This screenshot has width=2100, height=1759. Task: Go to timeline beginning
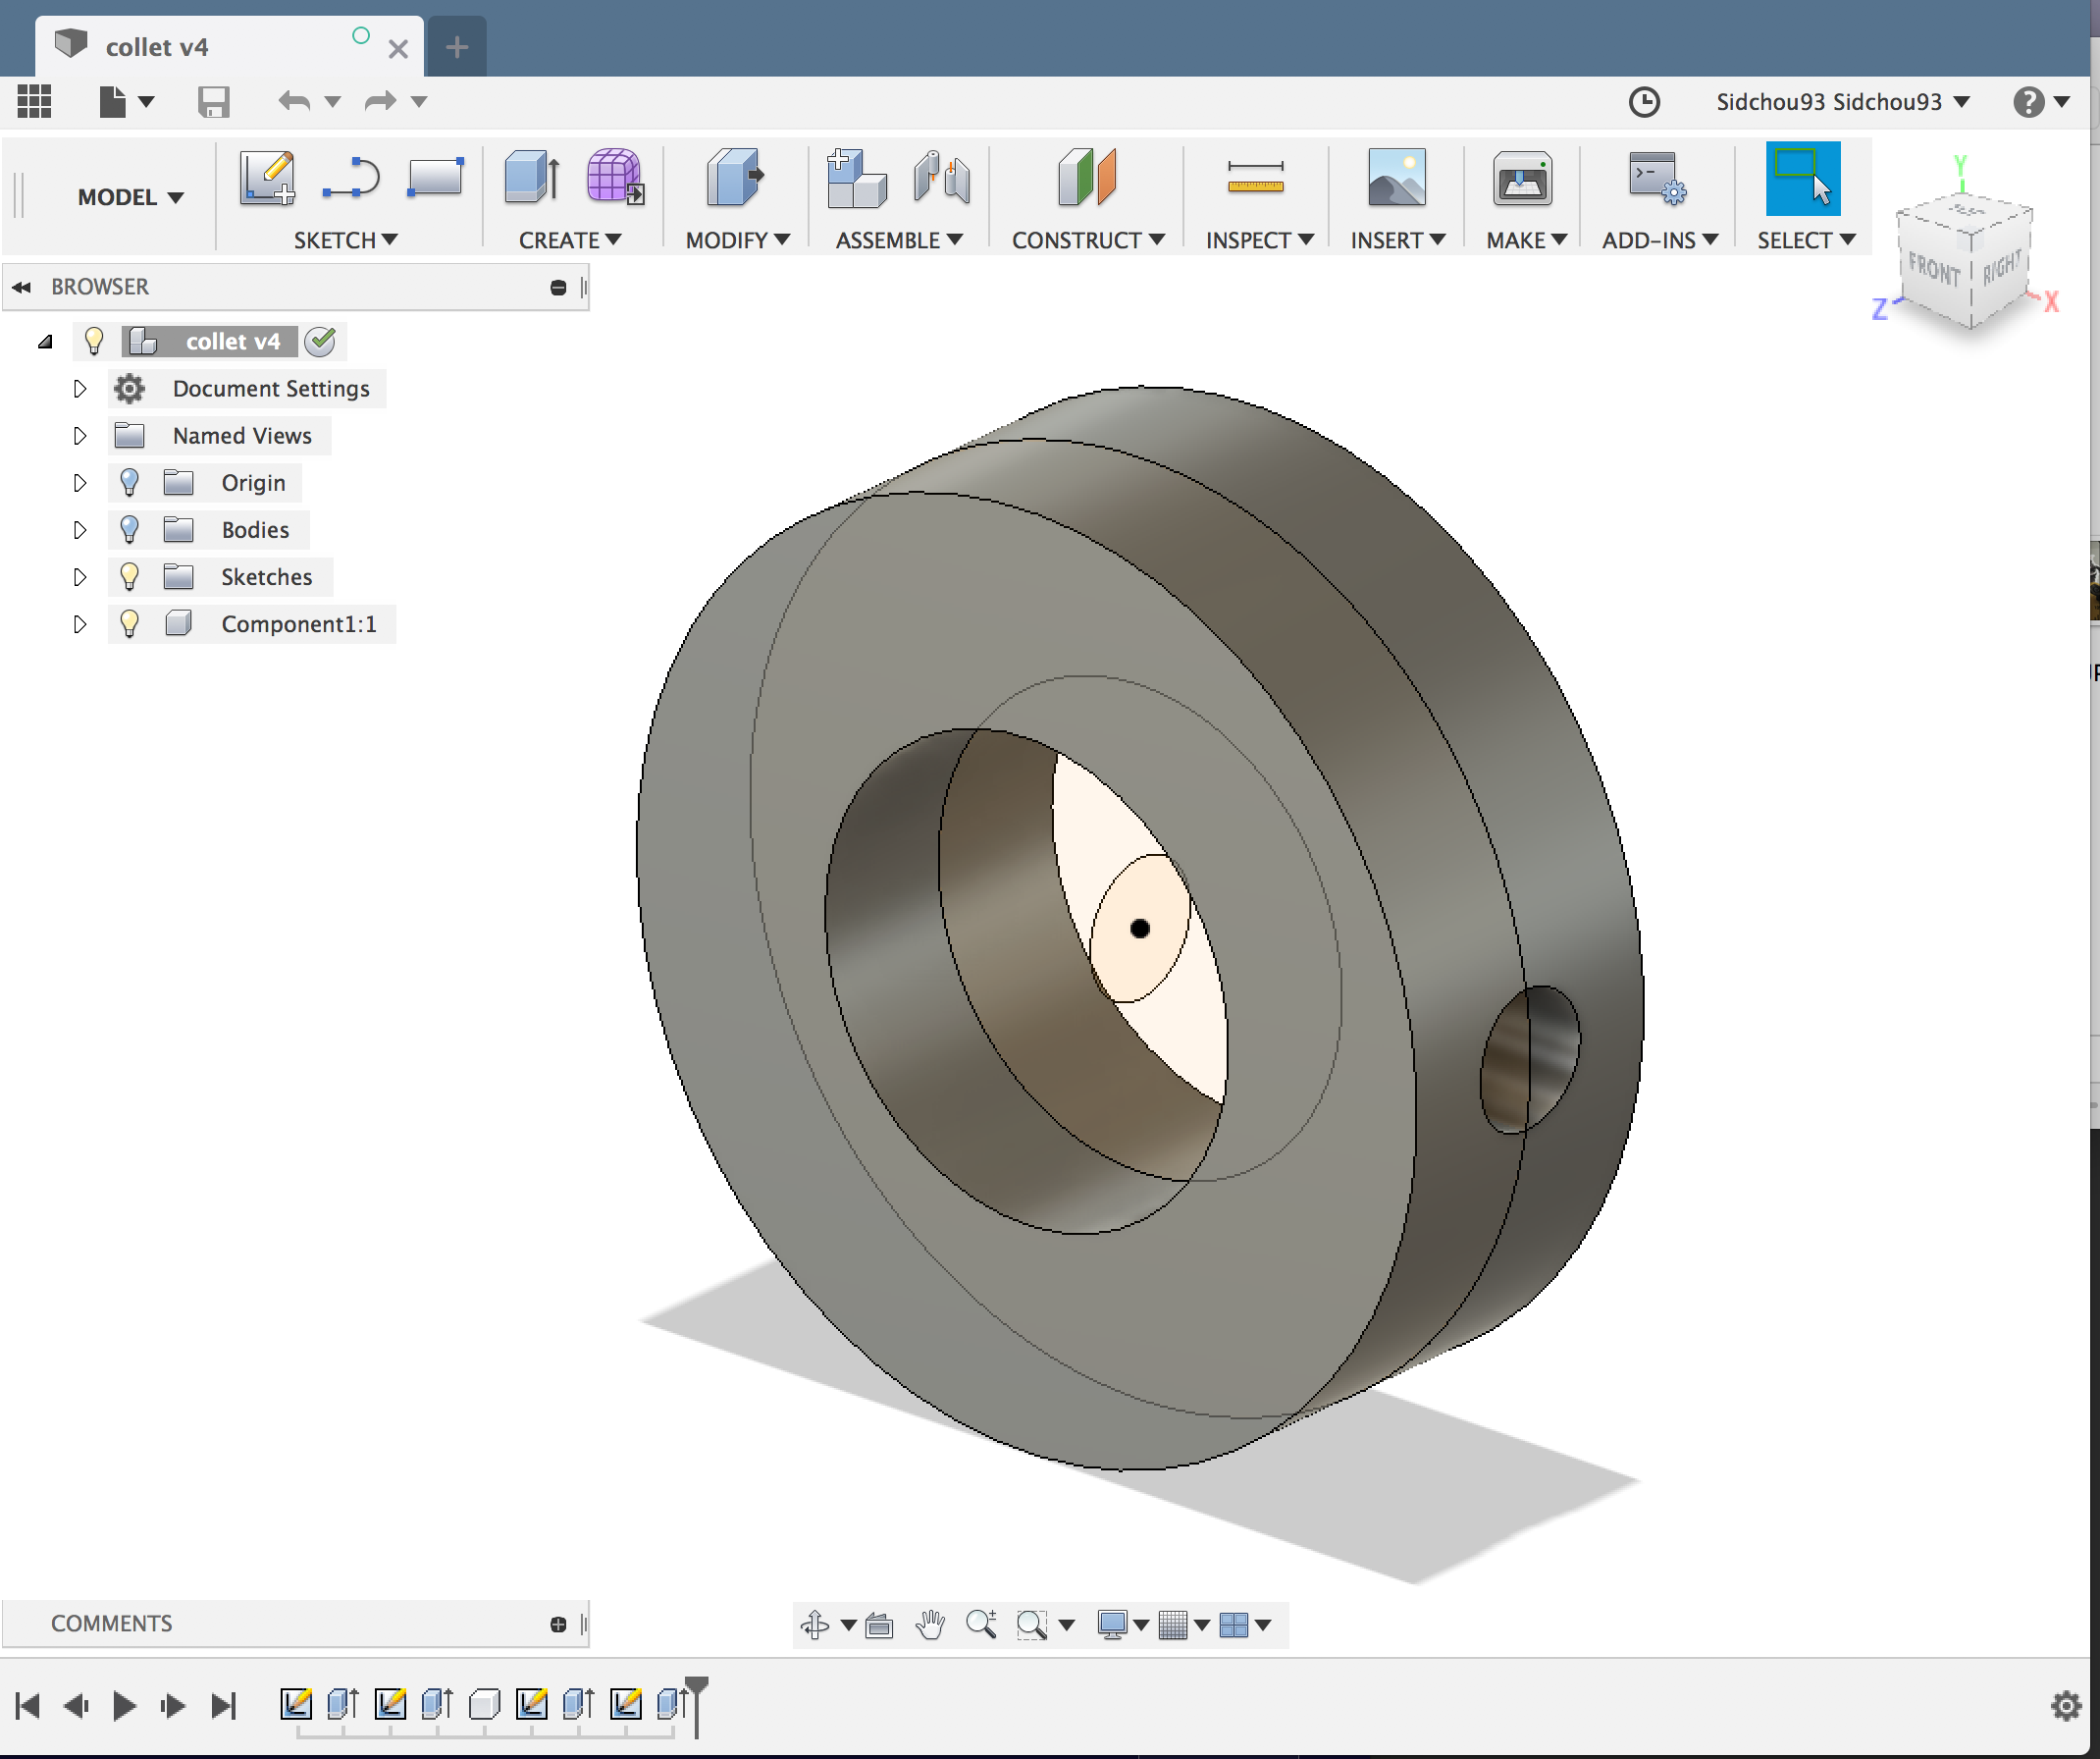[x=28, y=1705]
